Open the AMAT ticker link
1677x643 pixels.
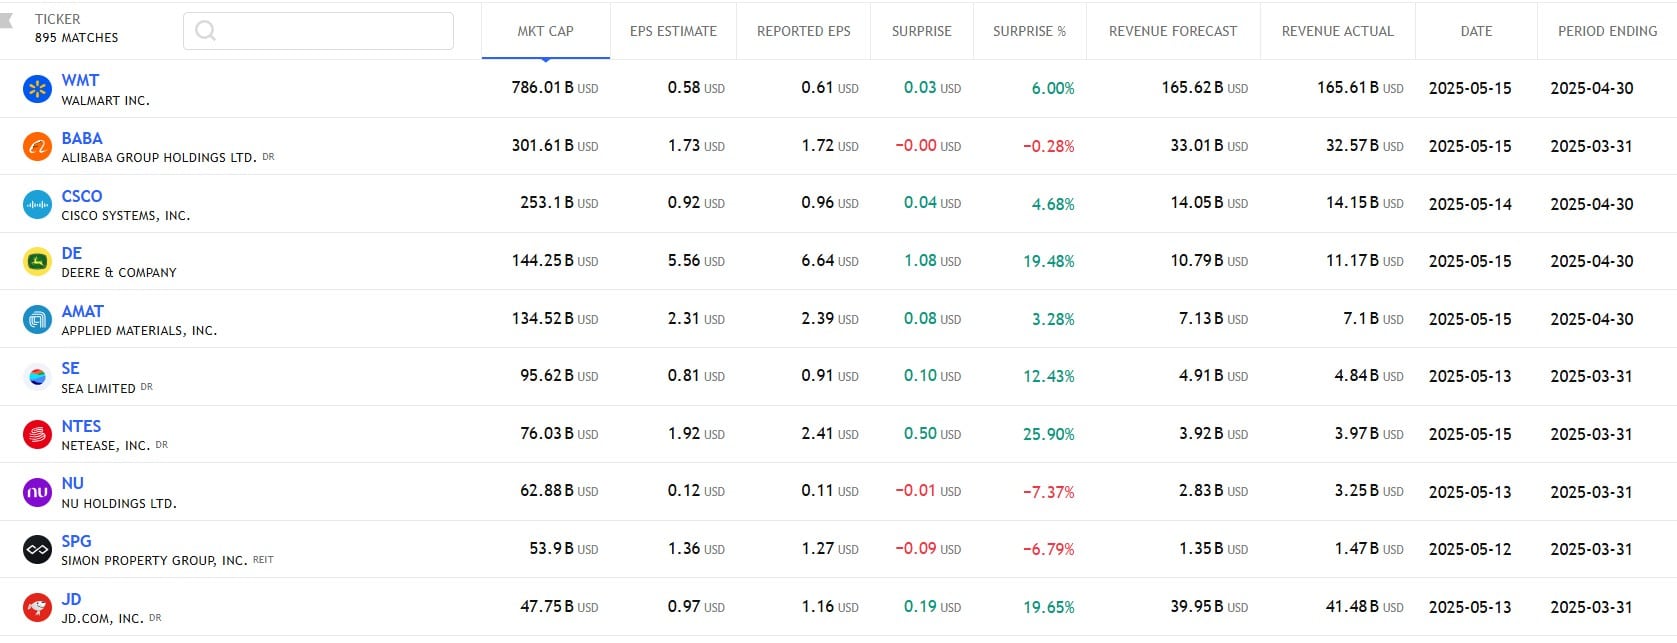pos(83,311)
